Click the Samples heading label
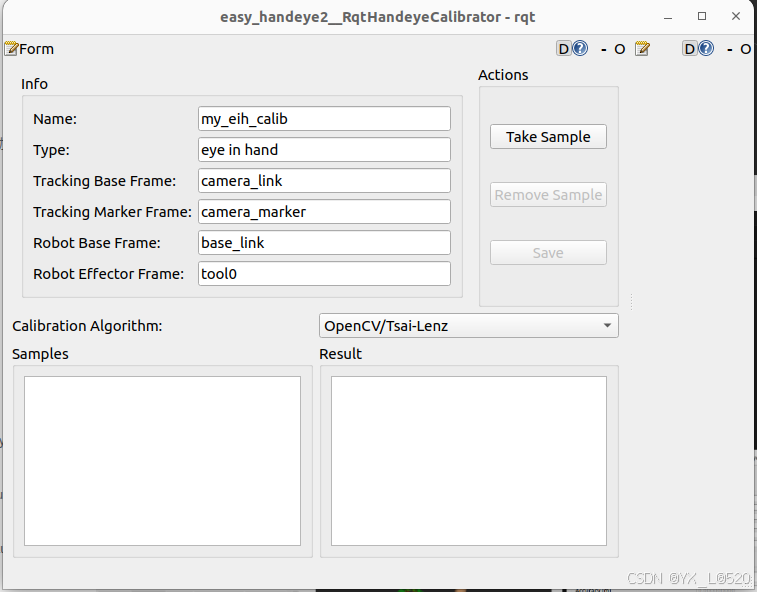The width and height of the screenshot is (757, 592). tap(40, 354)
